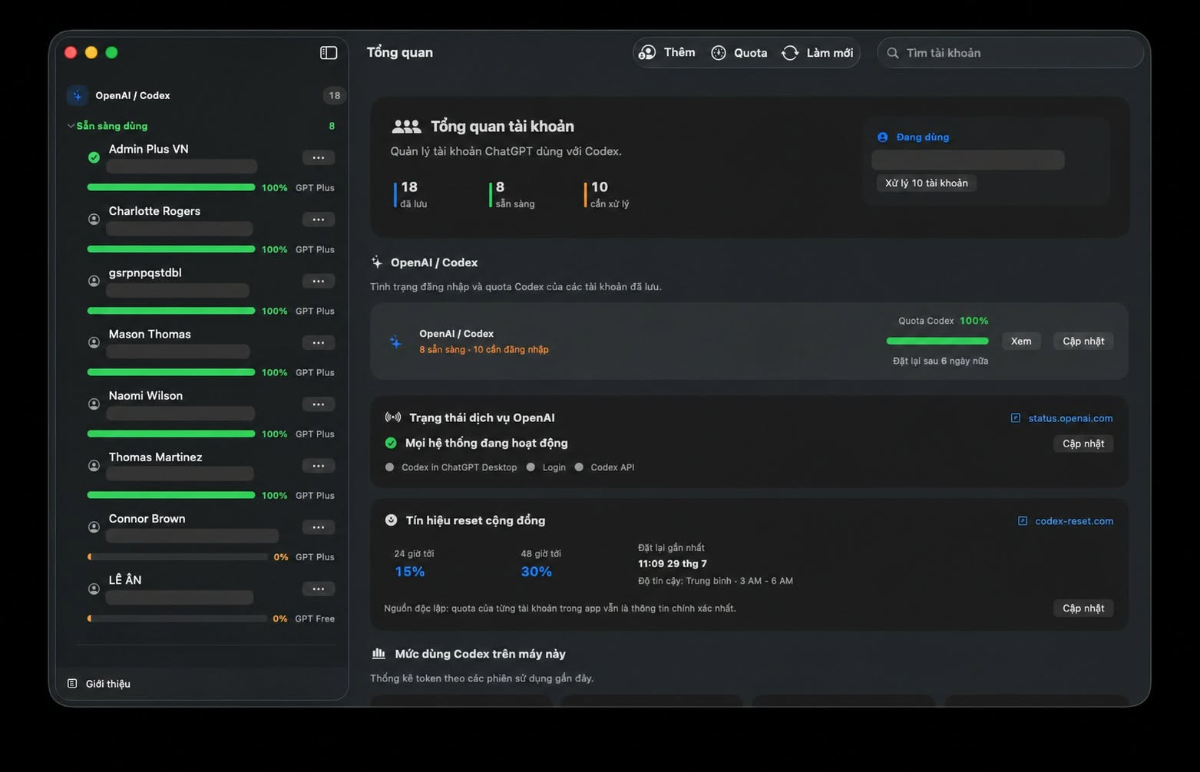Screen dimensions: 1200x772
Task: Click the blurred current-account field under Đang dùng
Action: click(968, 160)
